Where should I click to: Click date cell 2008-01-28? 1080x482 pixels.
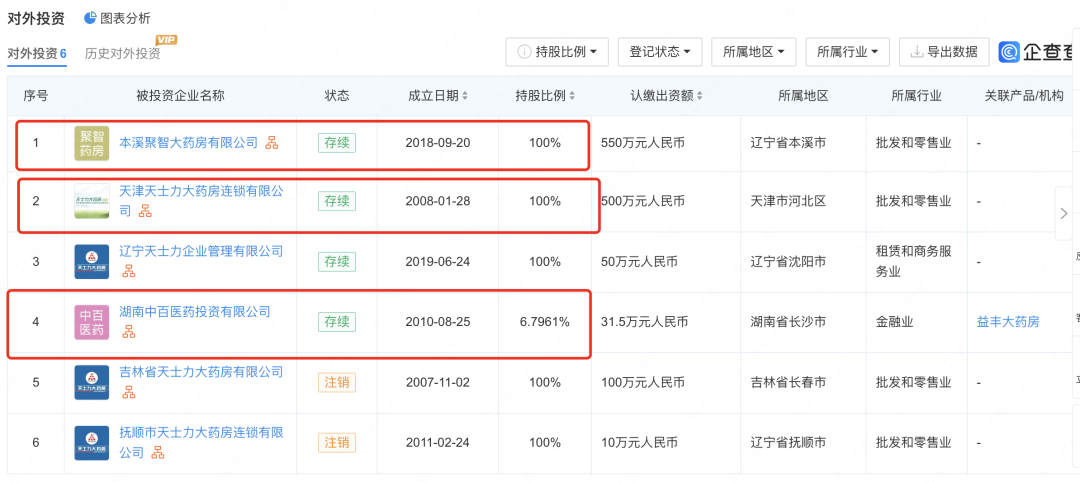coord(437,201)
